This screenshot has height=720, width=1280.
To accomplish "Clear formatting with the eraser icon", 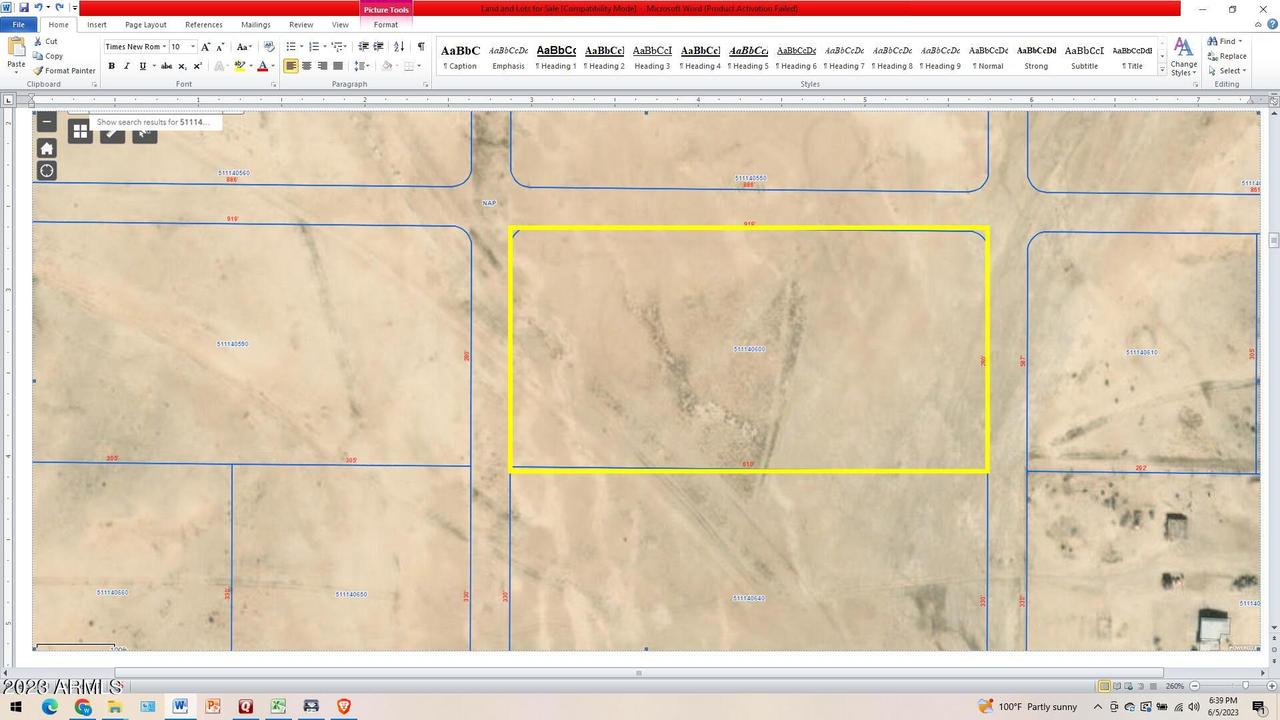I will point(269,47).
